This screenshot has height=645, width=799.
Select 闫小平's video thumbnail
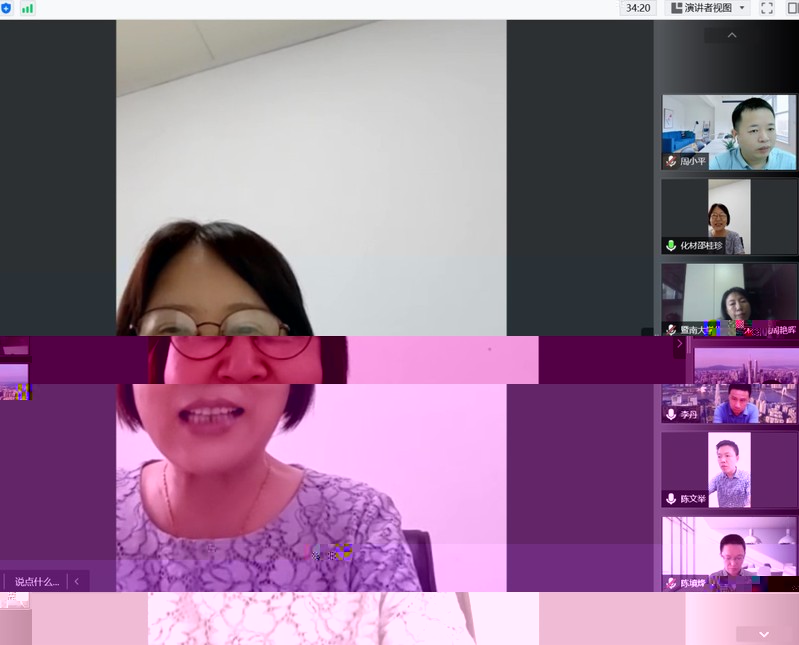[729, 132]
